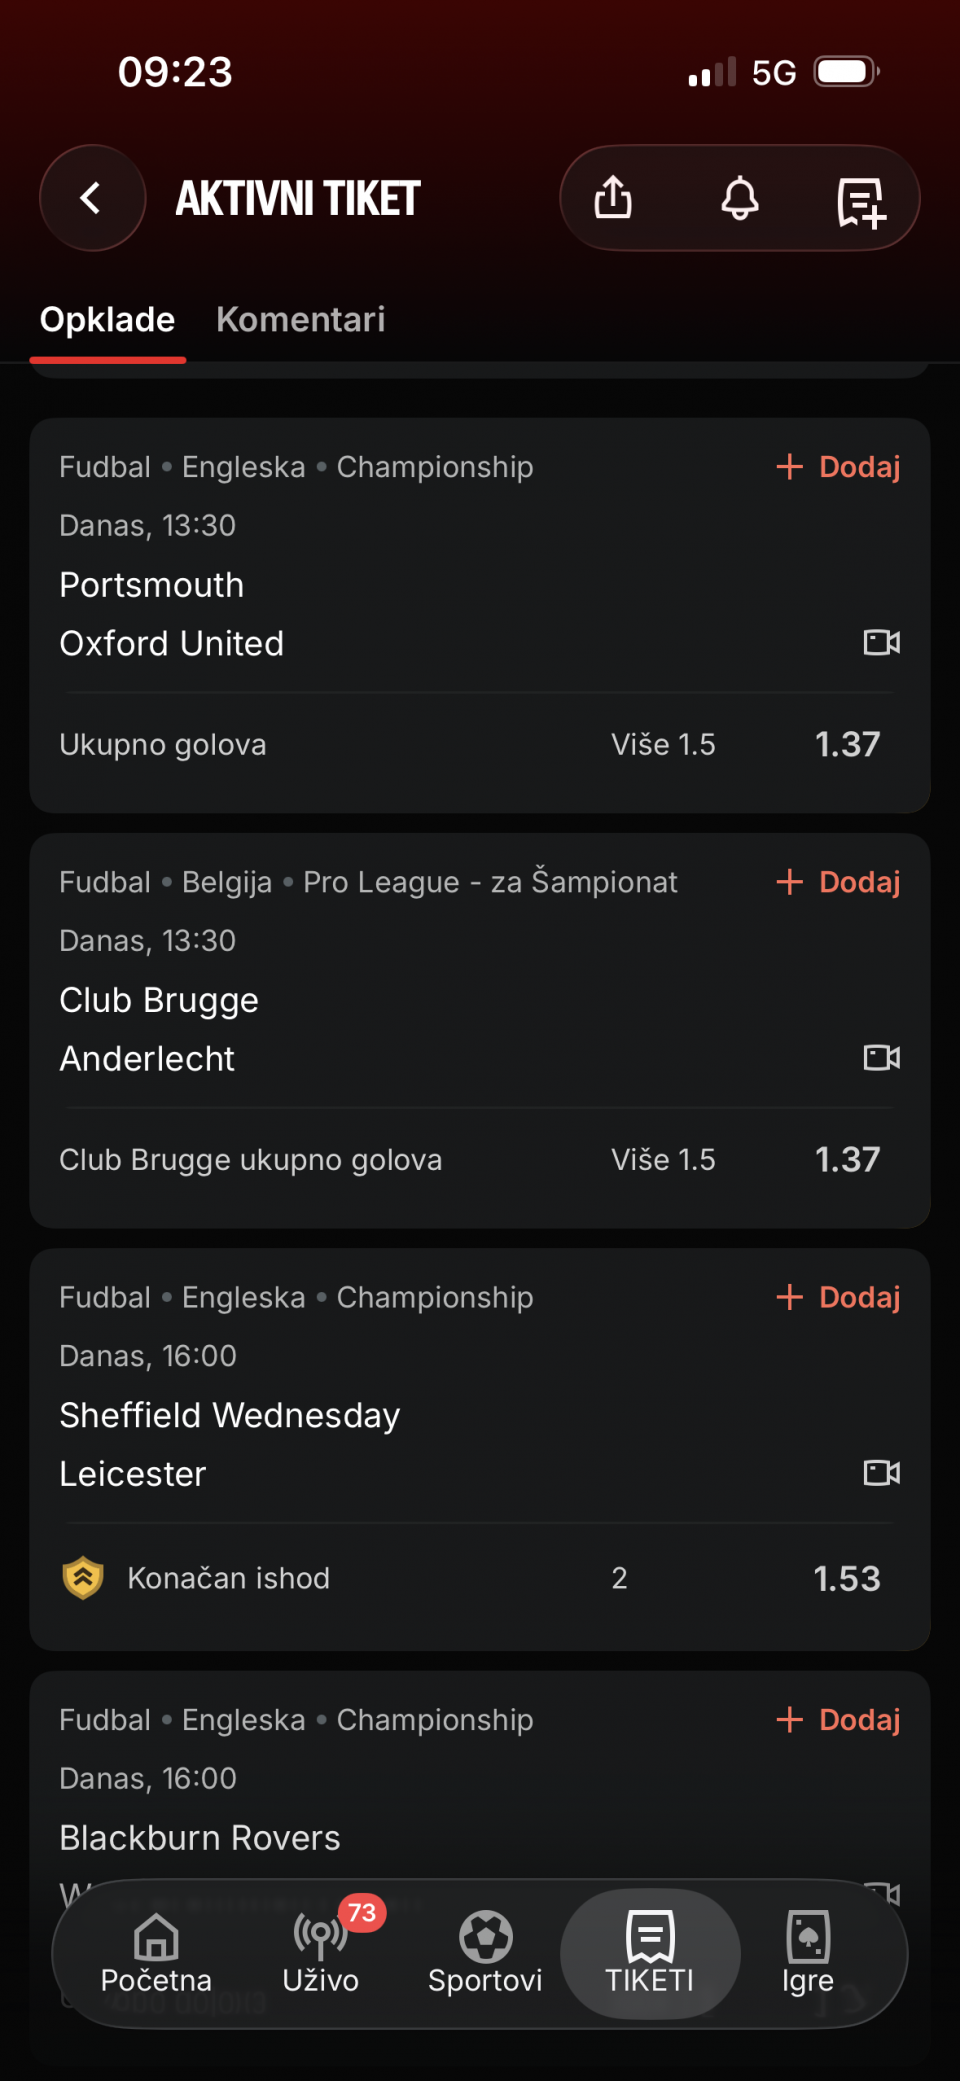Tap the TIKETI navigation item
The height and width of the screenshot is (2081, 960).
[x=650, y=1954]
